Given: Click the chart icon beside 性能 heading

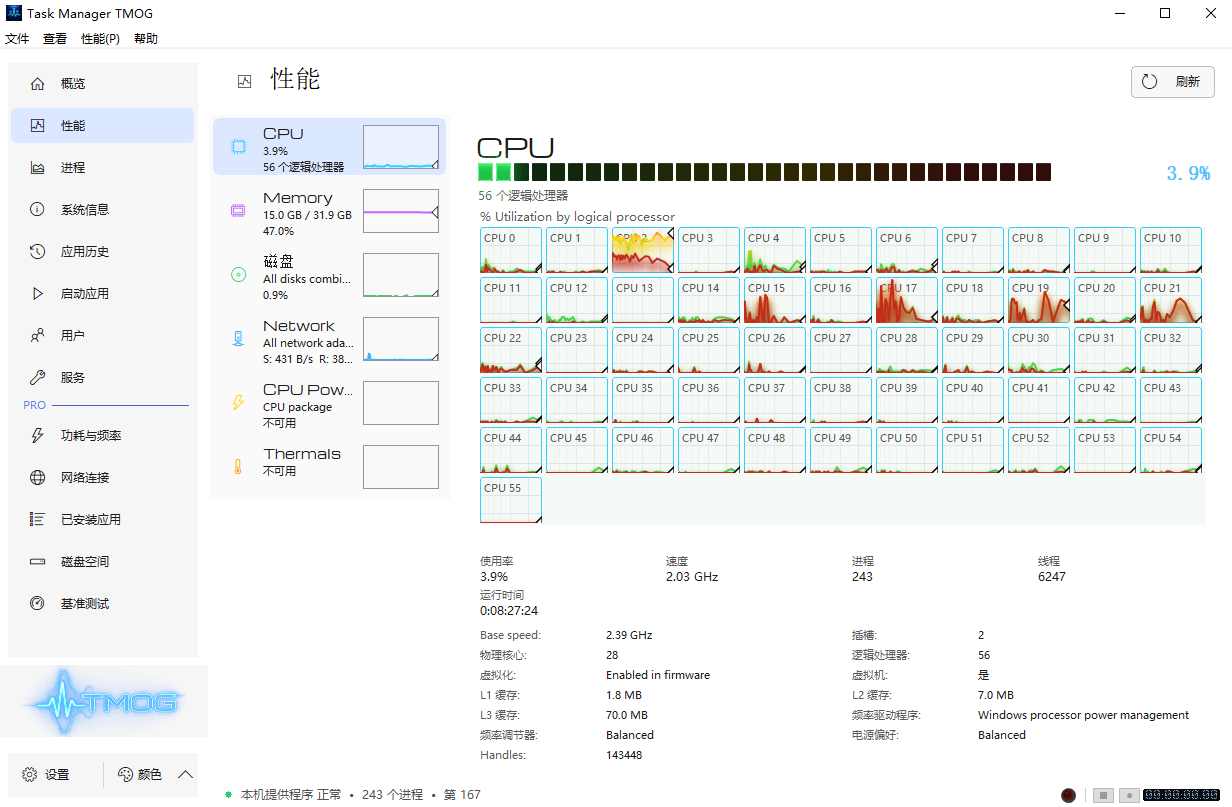Looking at the screenshot, I should 244,82.
